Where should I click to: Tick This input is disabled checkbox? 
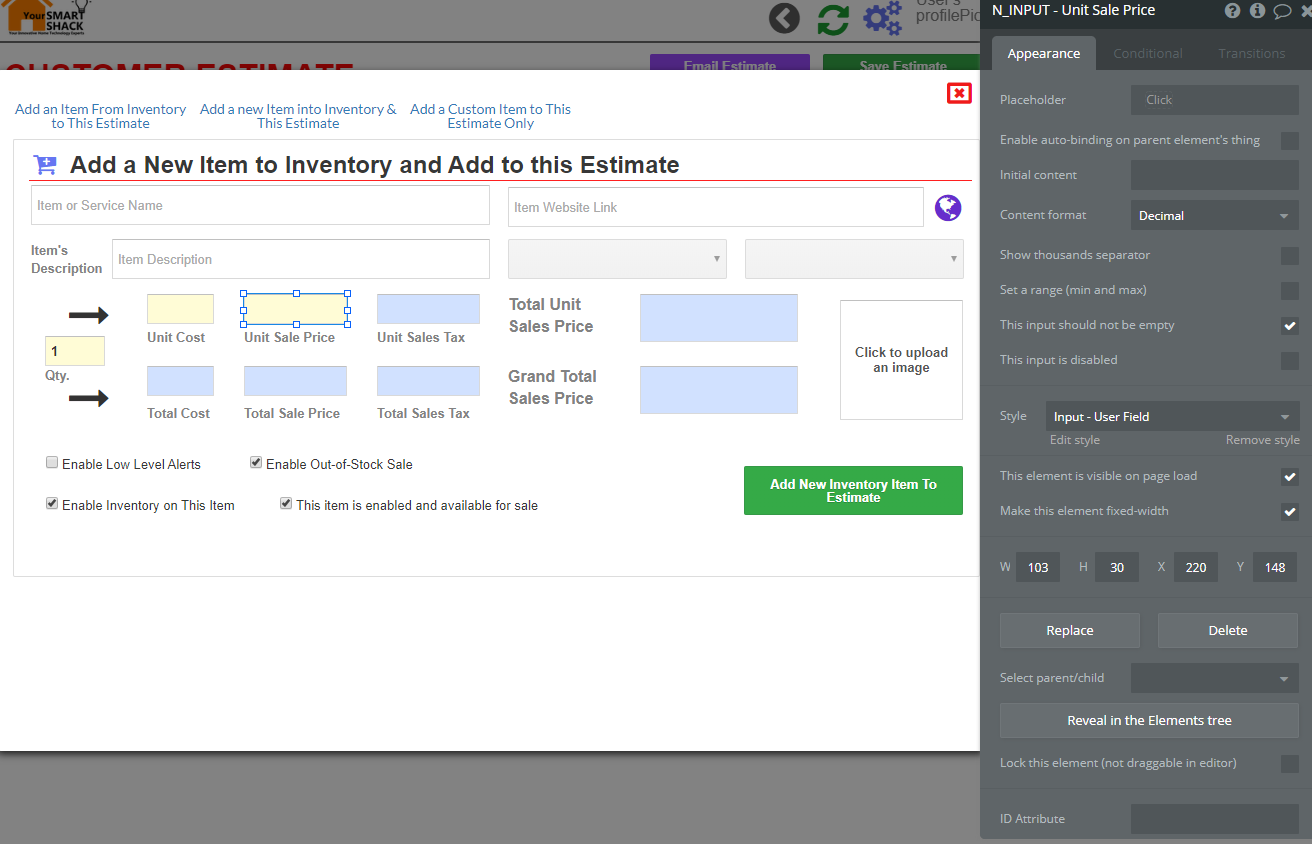tap(1290, 360)
